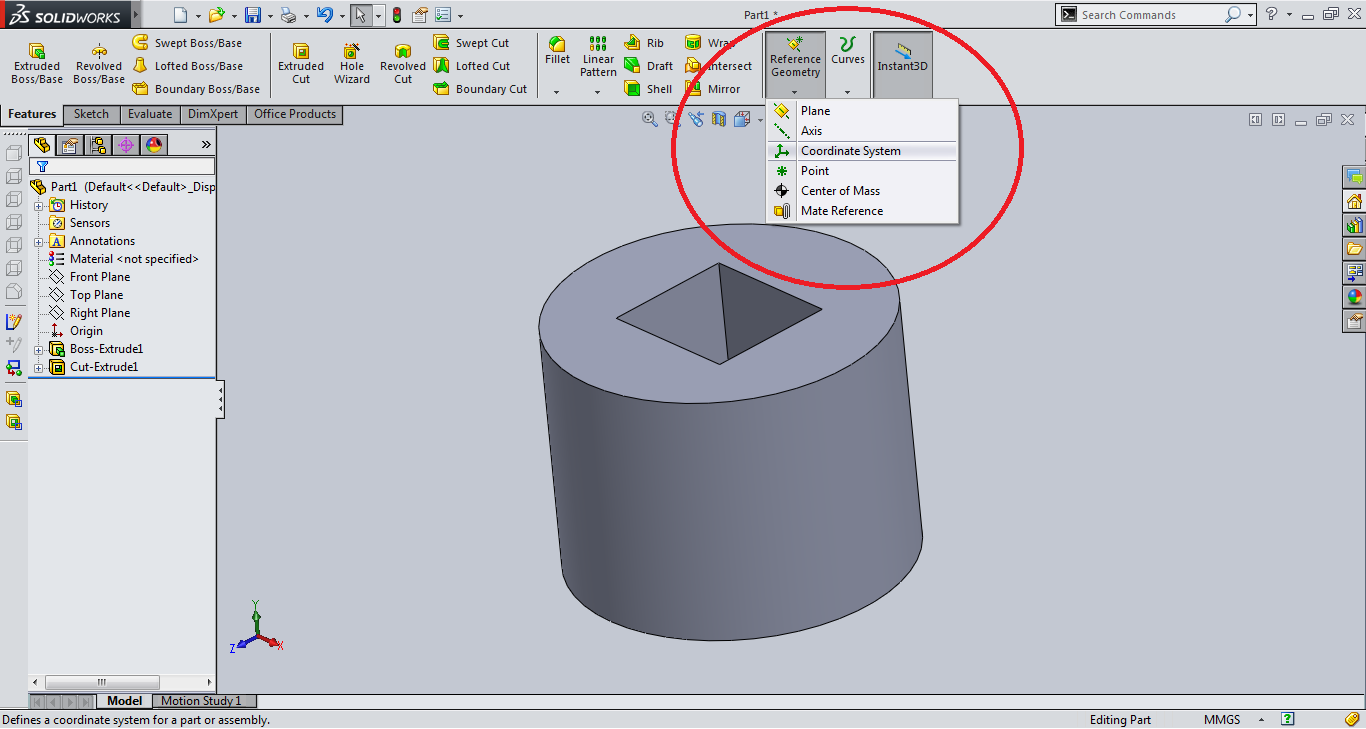
Task: Open the Office Products tab
Action: click(295, 114)
